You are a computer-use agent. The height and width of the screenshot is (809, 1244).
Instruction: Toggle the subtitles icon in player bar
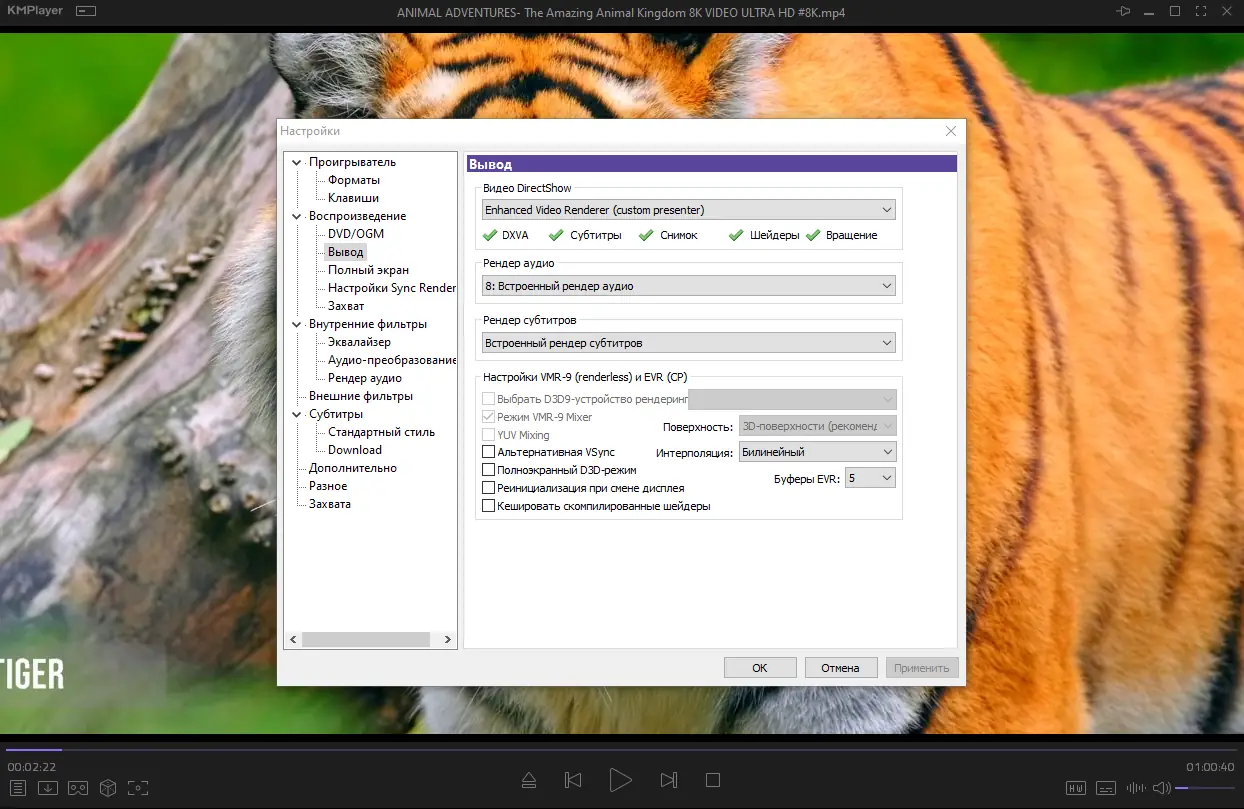(x=1105, y=788)
